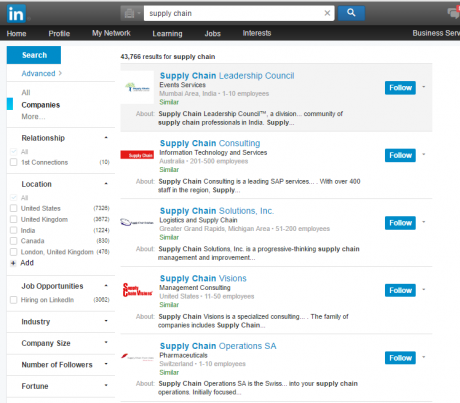
Task: Open the Profile menu item
Action: pyautogui.click(x=59, y=33)
